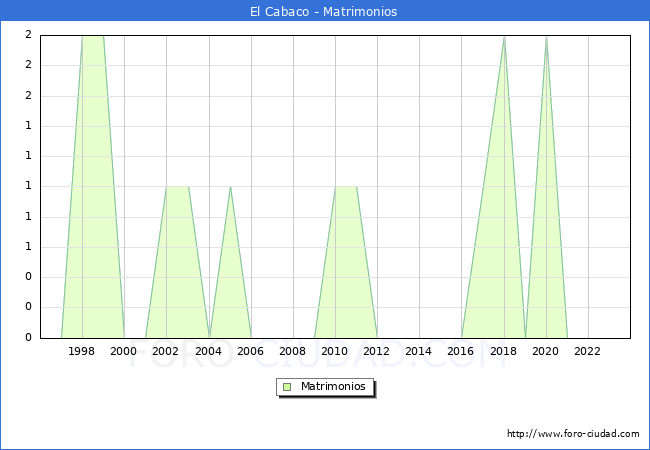Viewport: 650px width, 450px height.
Task: Click the 2012 x-axis label
Action: point(376,351)
